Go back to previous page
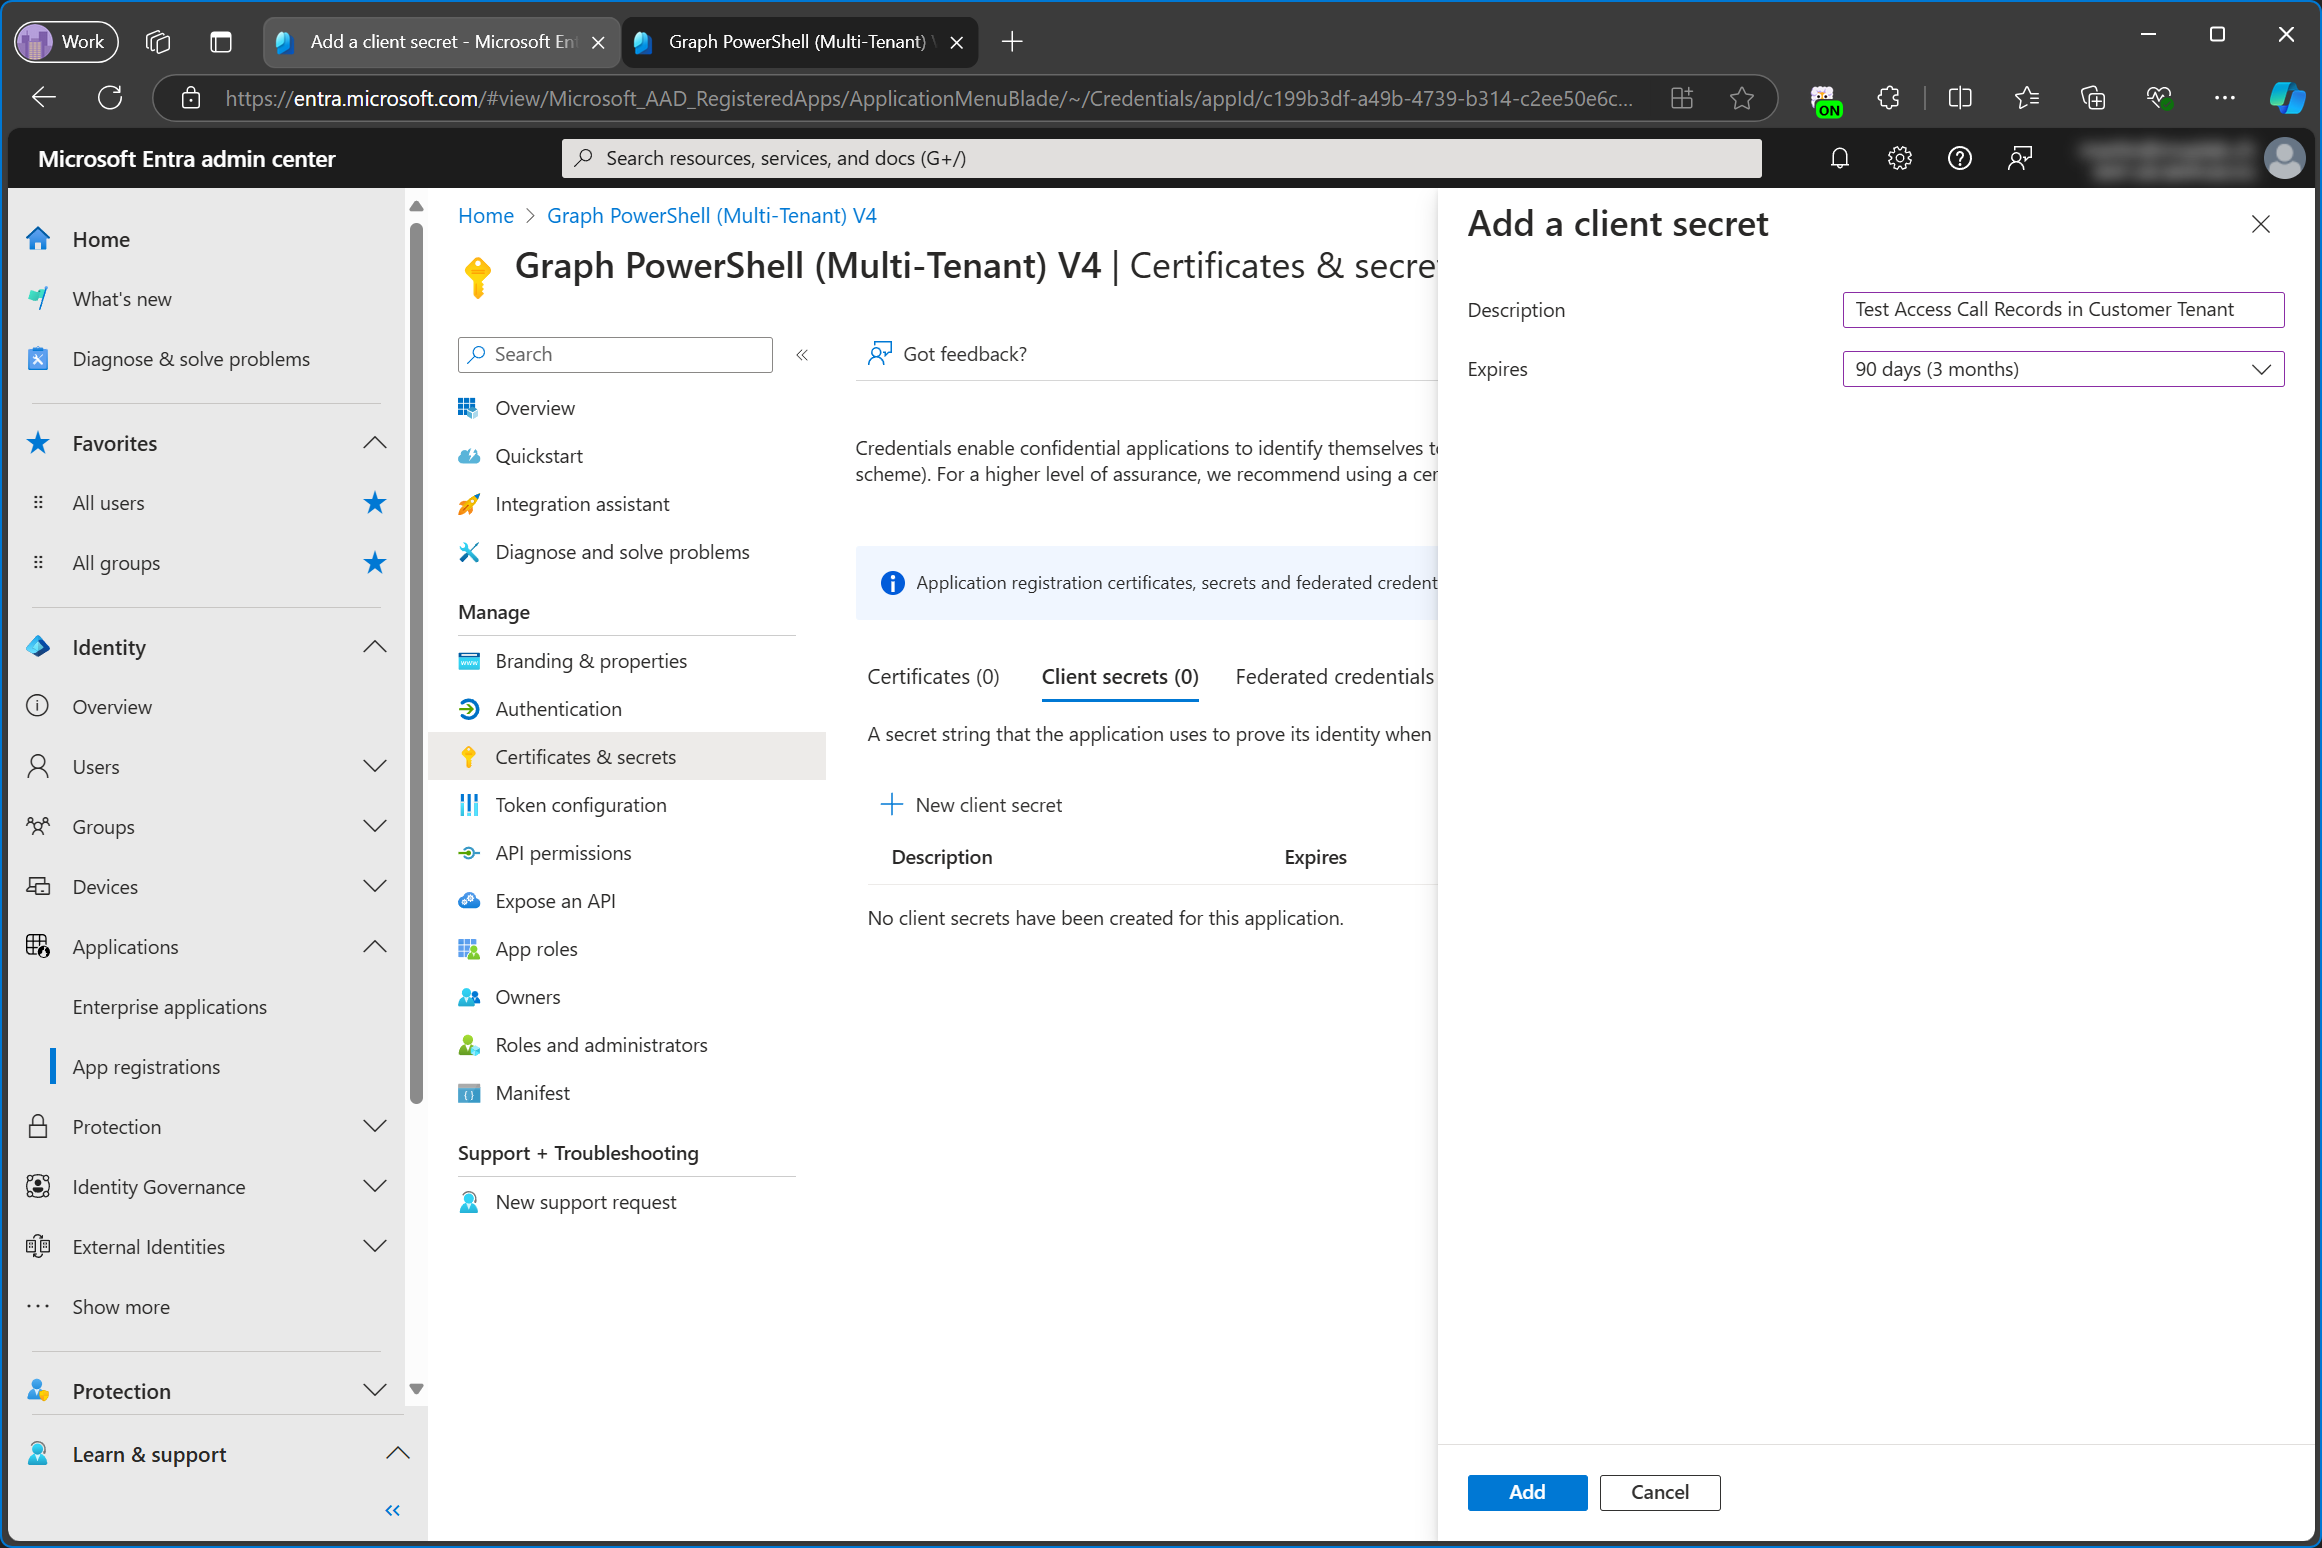Screen dimensions: 2322x1548 (x=44, y=98)
